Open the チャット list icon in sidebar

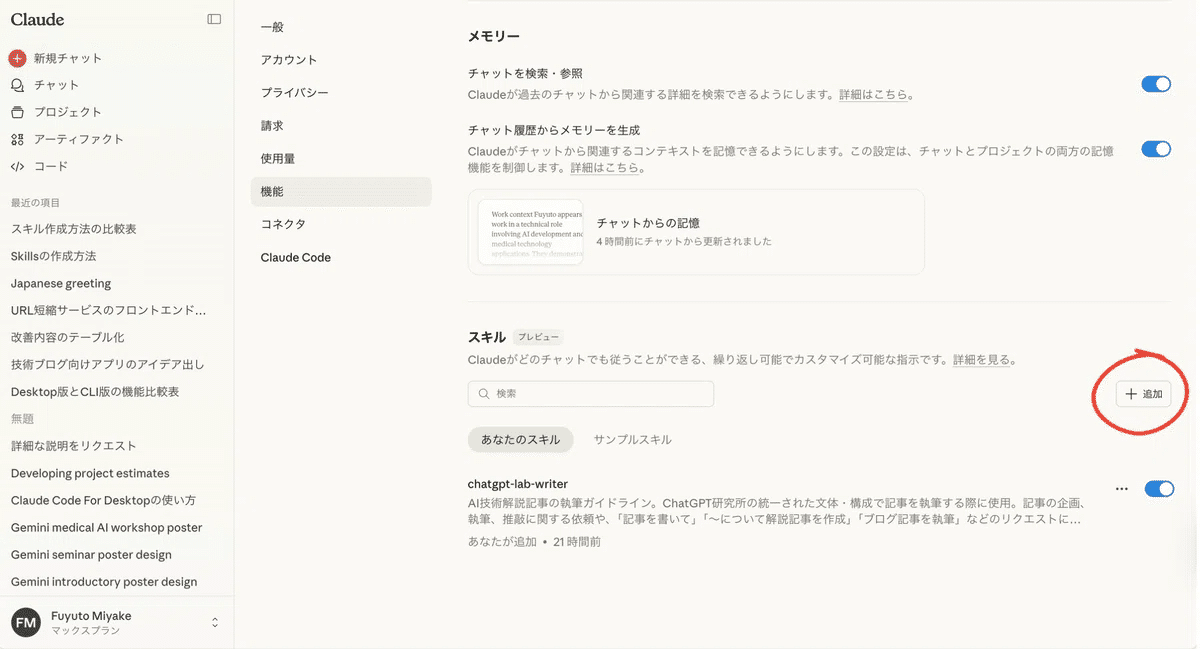(17, 85)
